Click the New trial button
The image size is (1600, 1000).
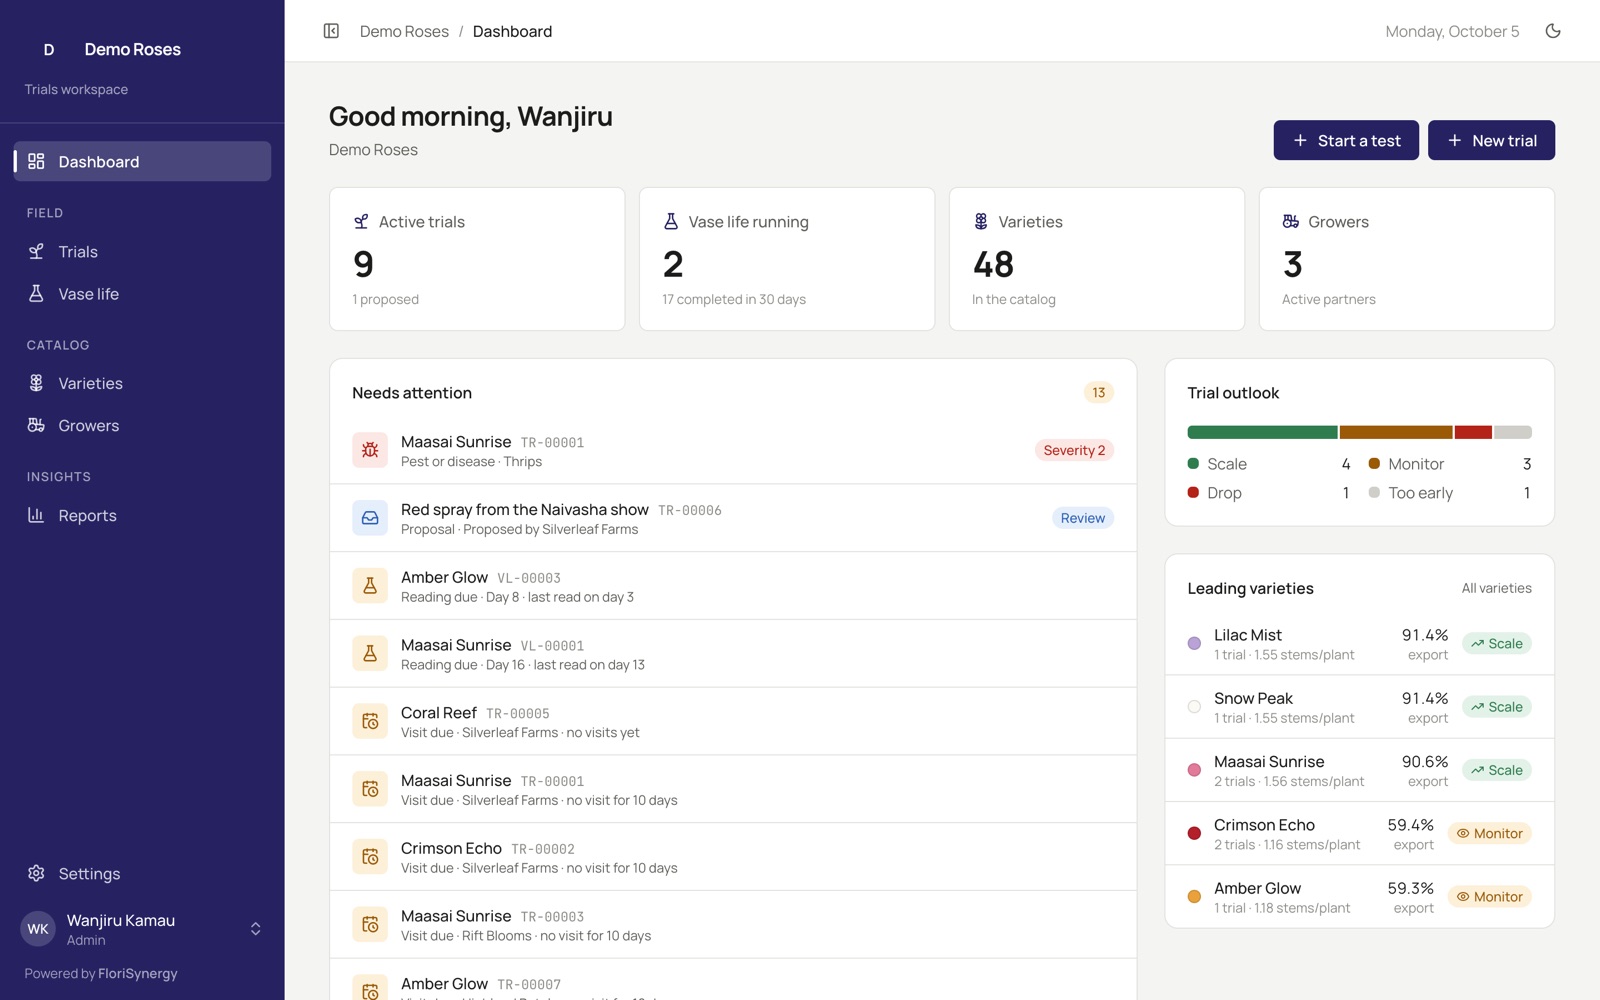pyautogui.click(x=1491, y=140)
